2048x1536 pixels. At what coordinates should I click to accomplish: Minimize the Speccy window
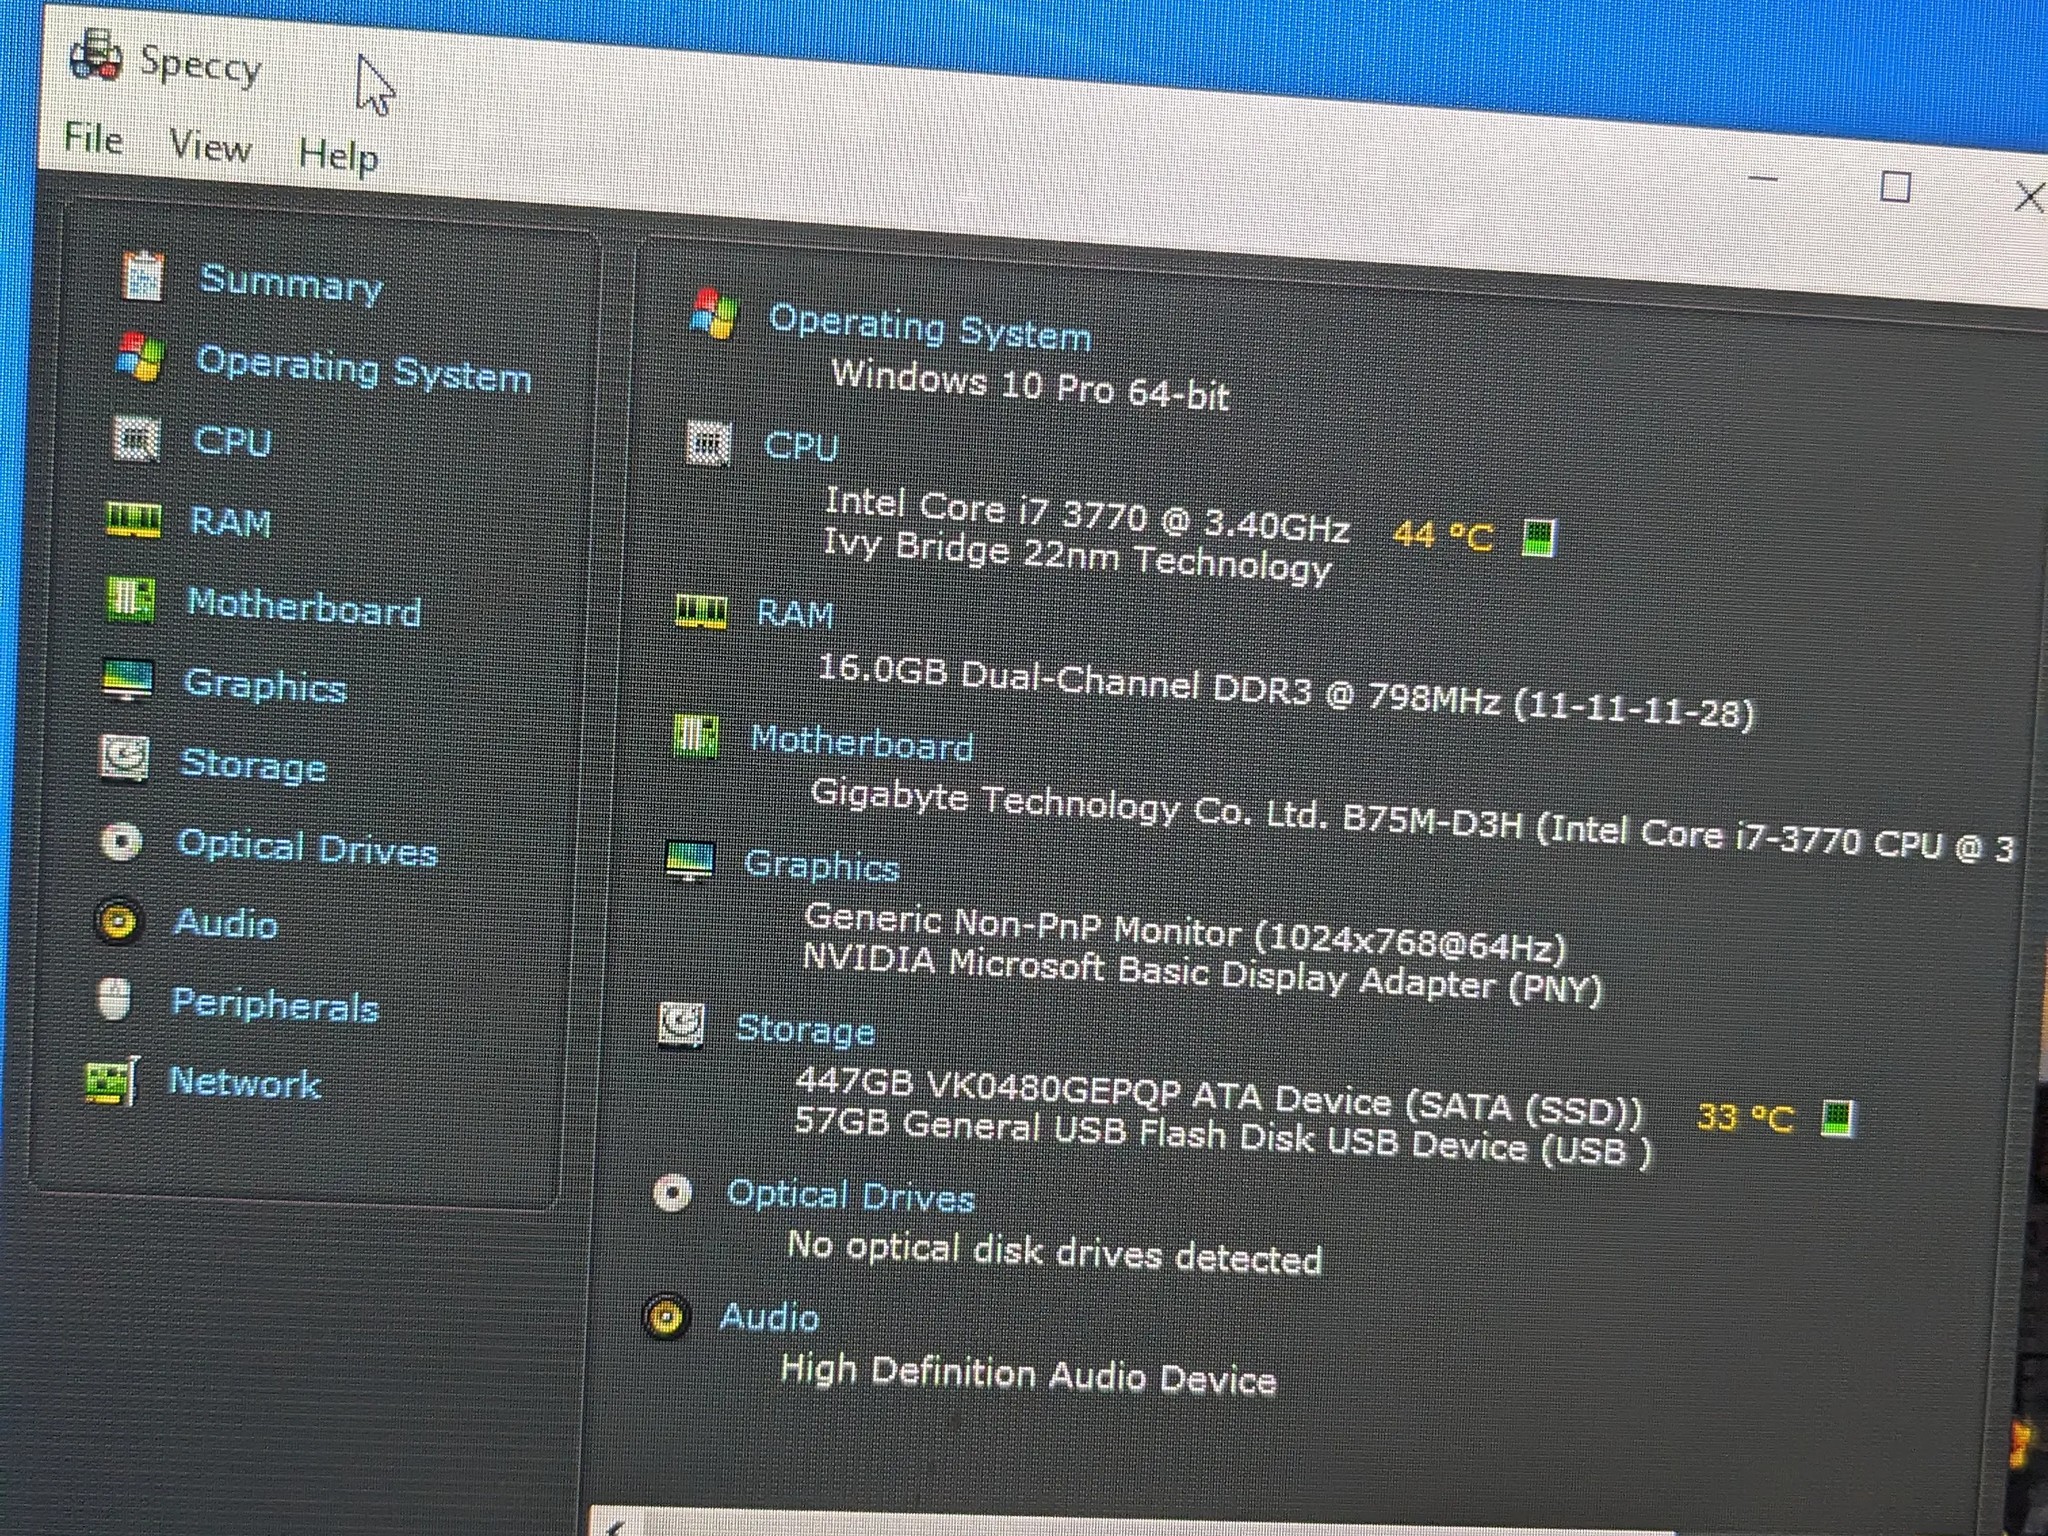click(x=1764, y=179)
